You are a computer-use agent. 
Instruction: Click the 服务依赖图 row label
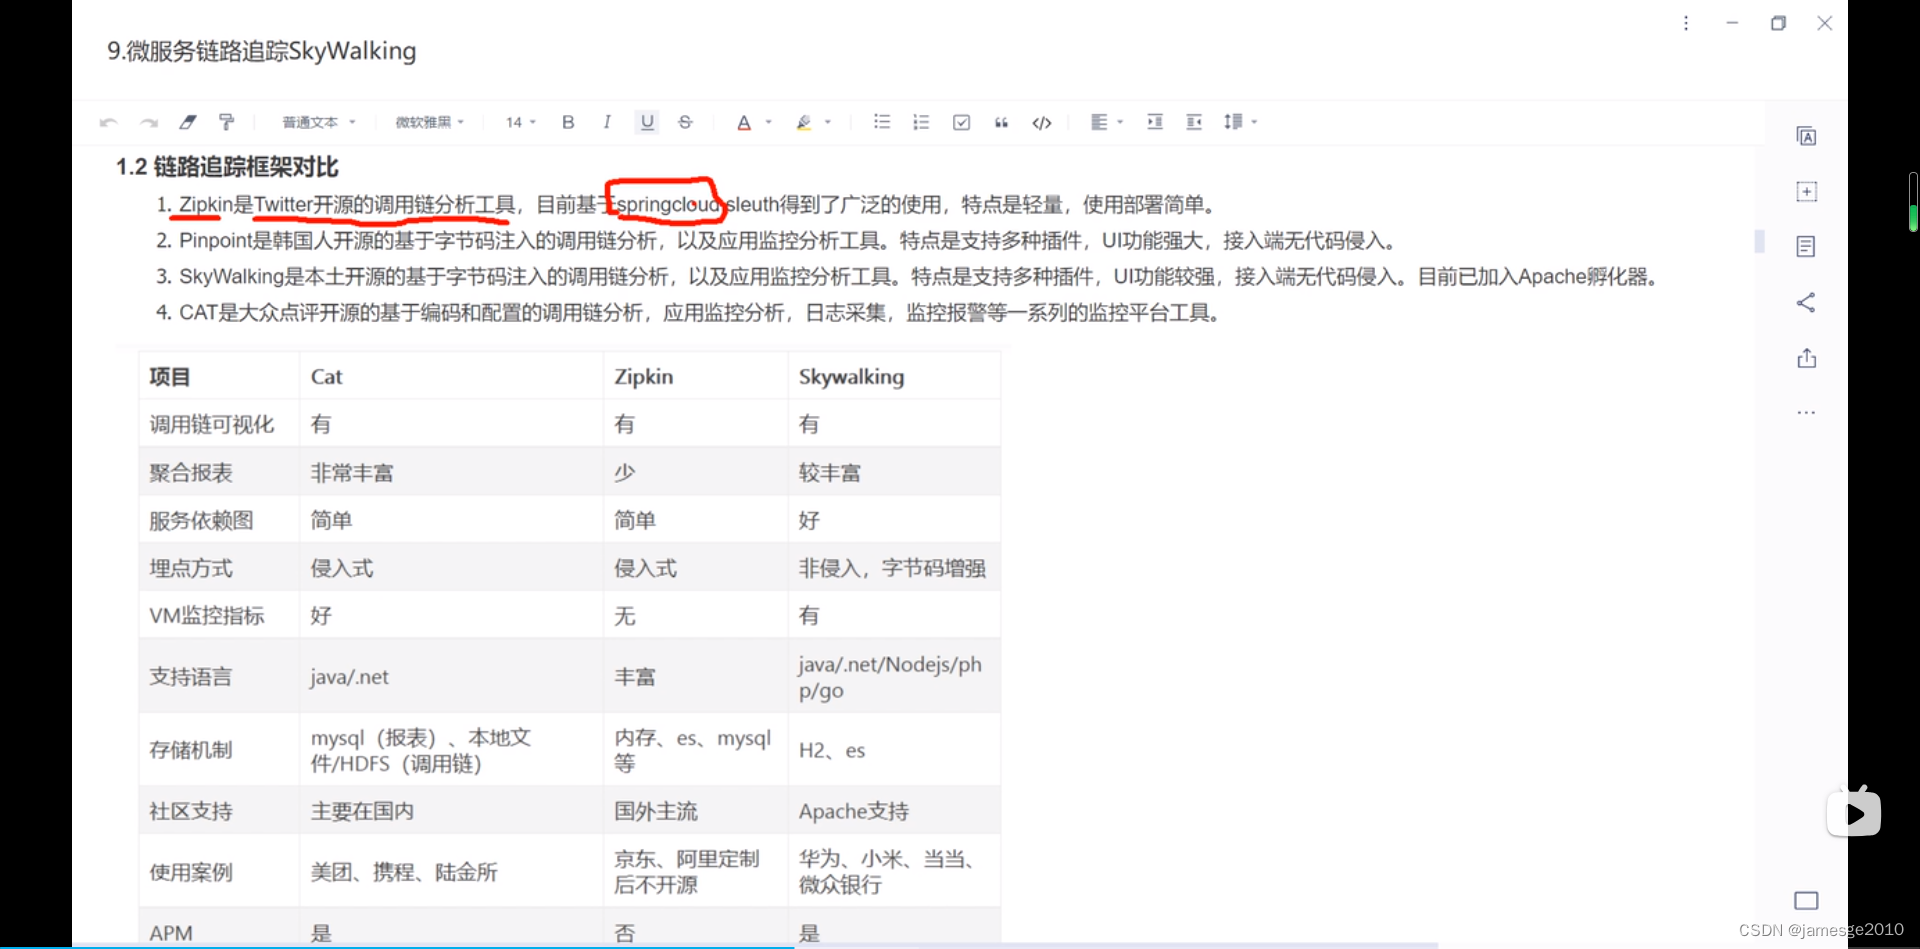click(201, 520)
